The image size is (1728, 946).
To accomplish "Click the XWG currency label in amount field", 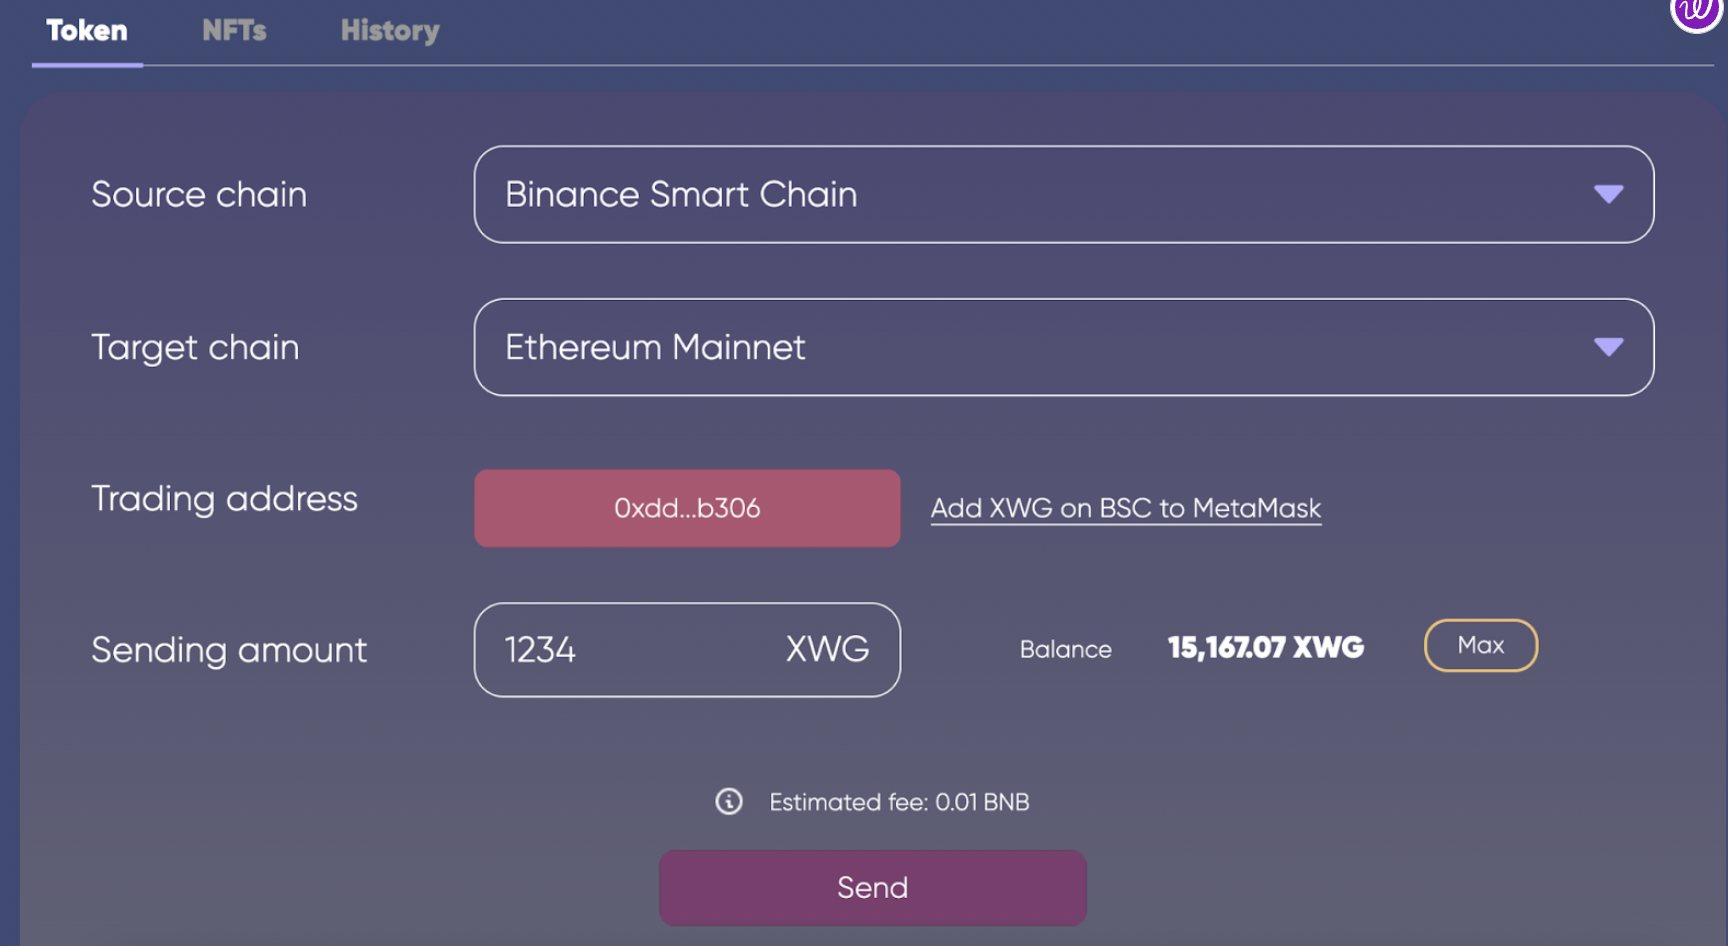I will [827, 649].
